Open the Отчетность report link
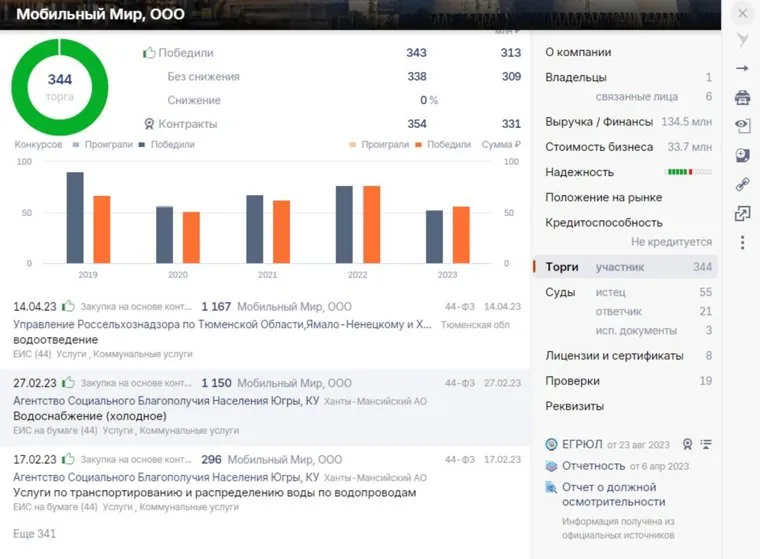The image size is (760, 559). 593,466
